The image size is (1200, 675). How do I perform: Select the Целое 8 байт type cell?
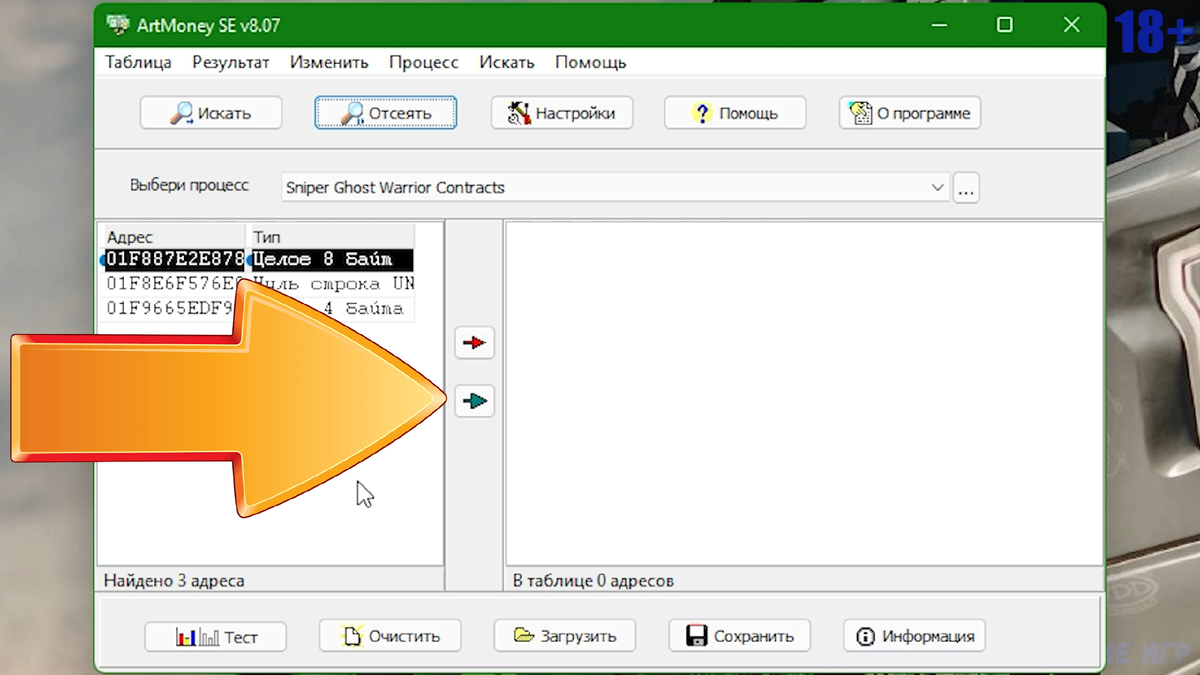tap(330, 260)
